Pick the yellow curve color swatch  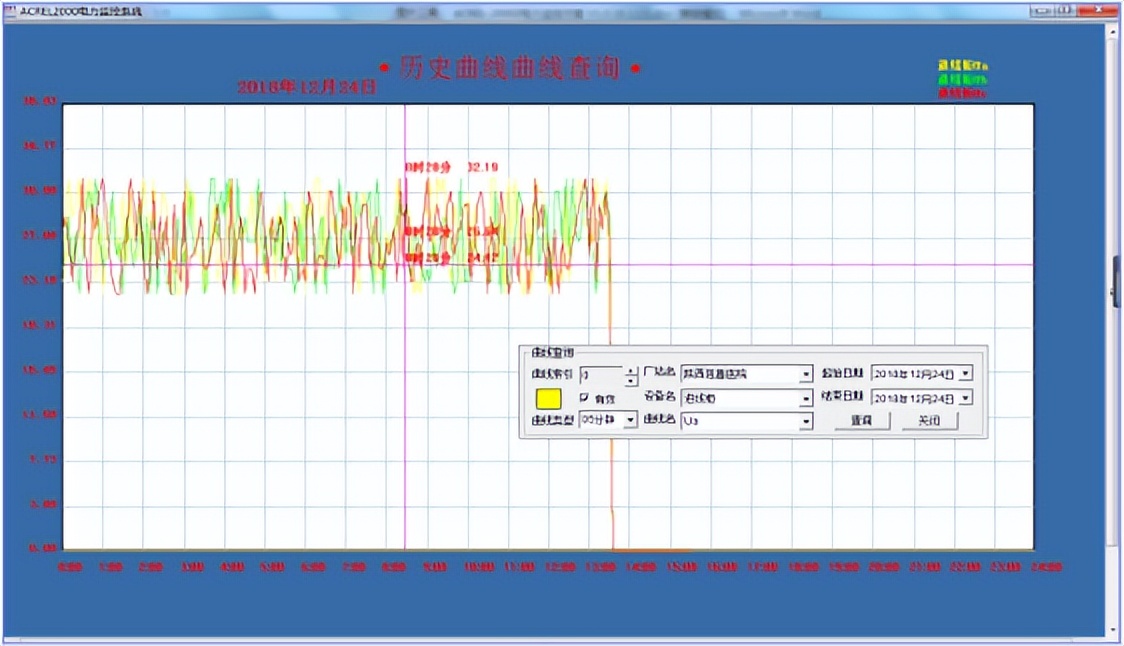coord(547,398)
